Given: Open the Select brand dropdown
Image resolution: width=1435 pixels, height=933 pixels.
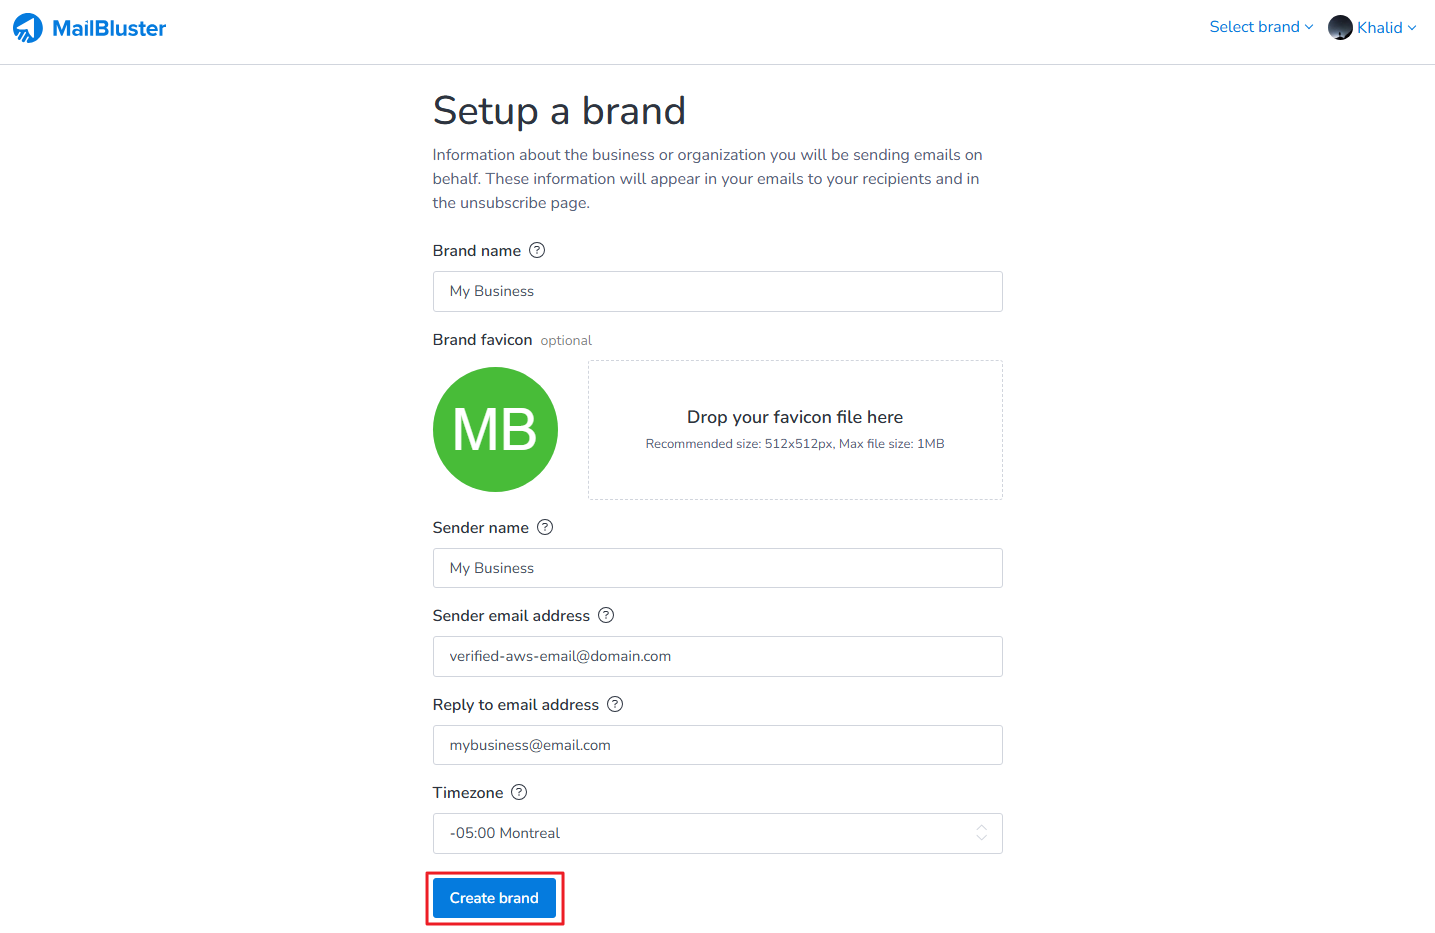Looking at the screenshot, I should (1254, 27).
